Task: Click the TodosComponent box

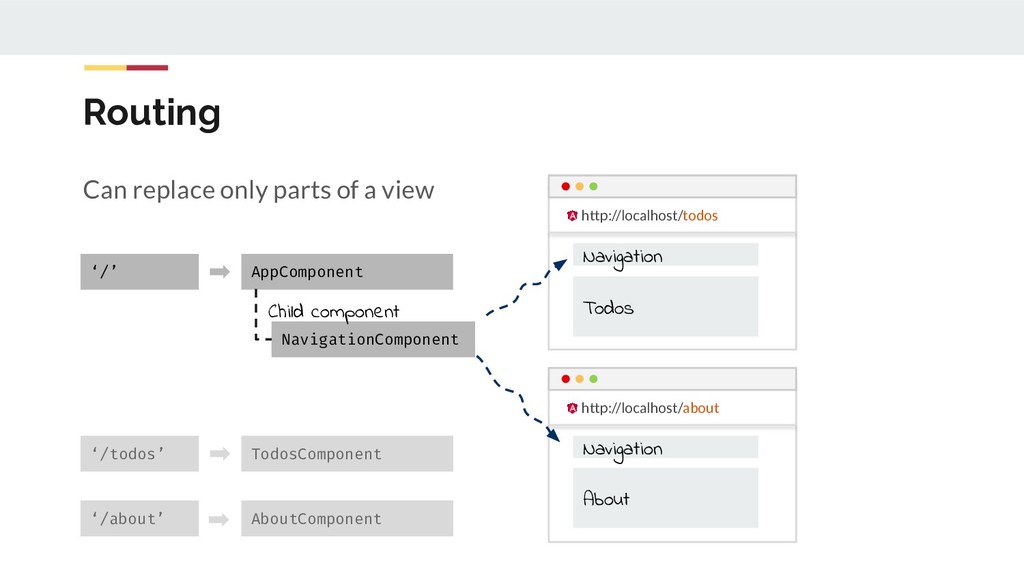Action: [346, 454]
